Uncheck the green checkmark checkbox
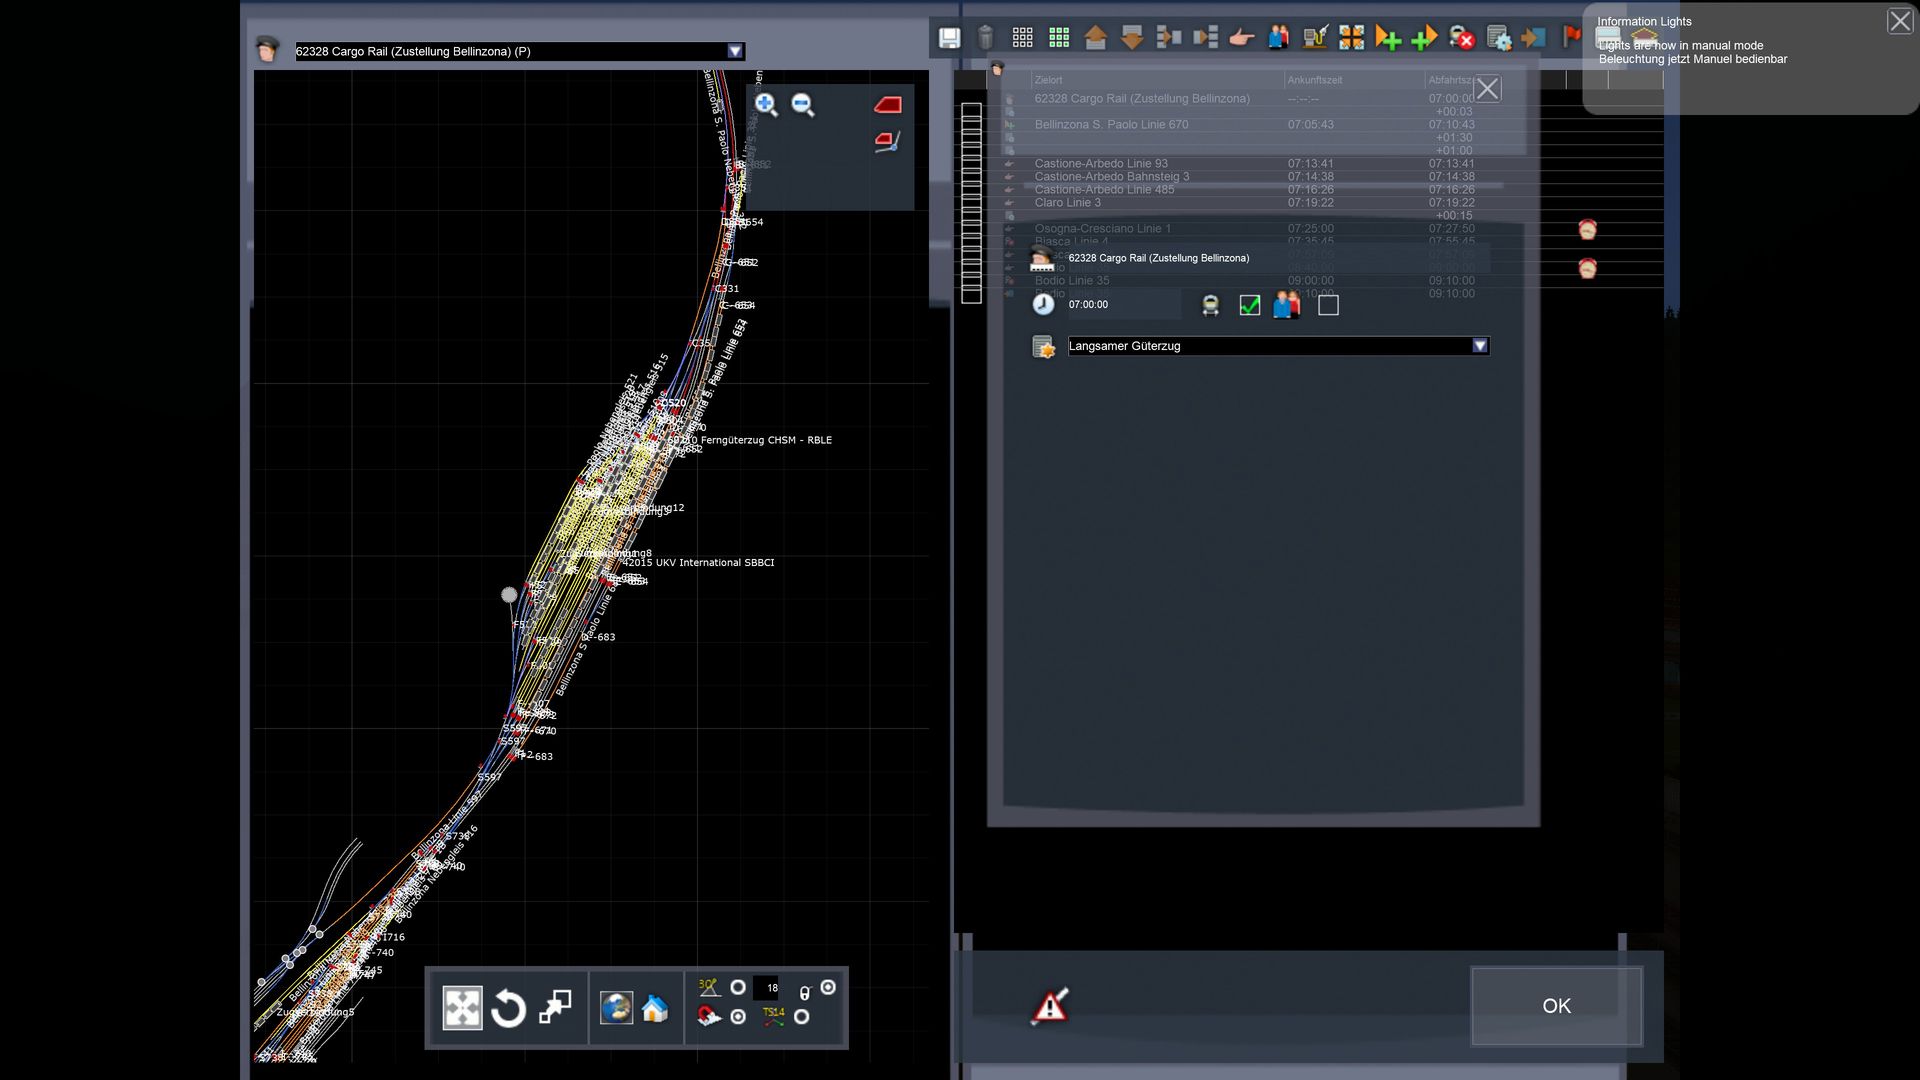 tap(1249, 306)
